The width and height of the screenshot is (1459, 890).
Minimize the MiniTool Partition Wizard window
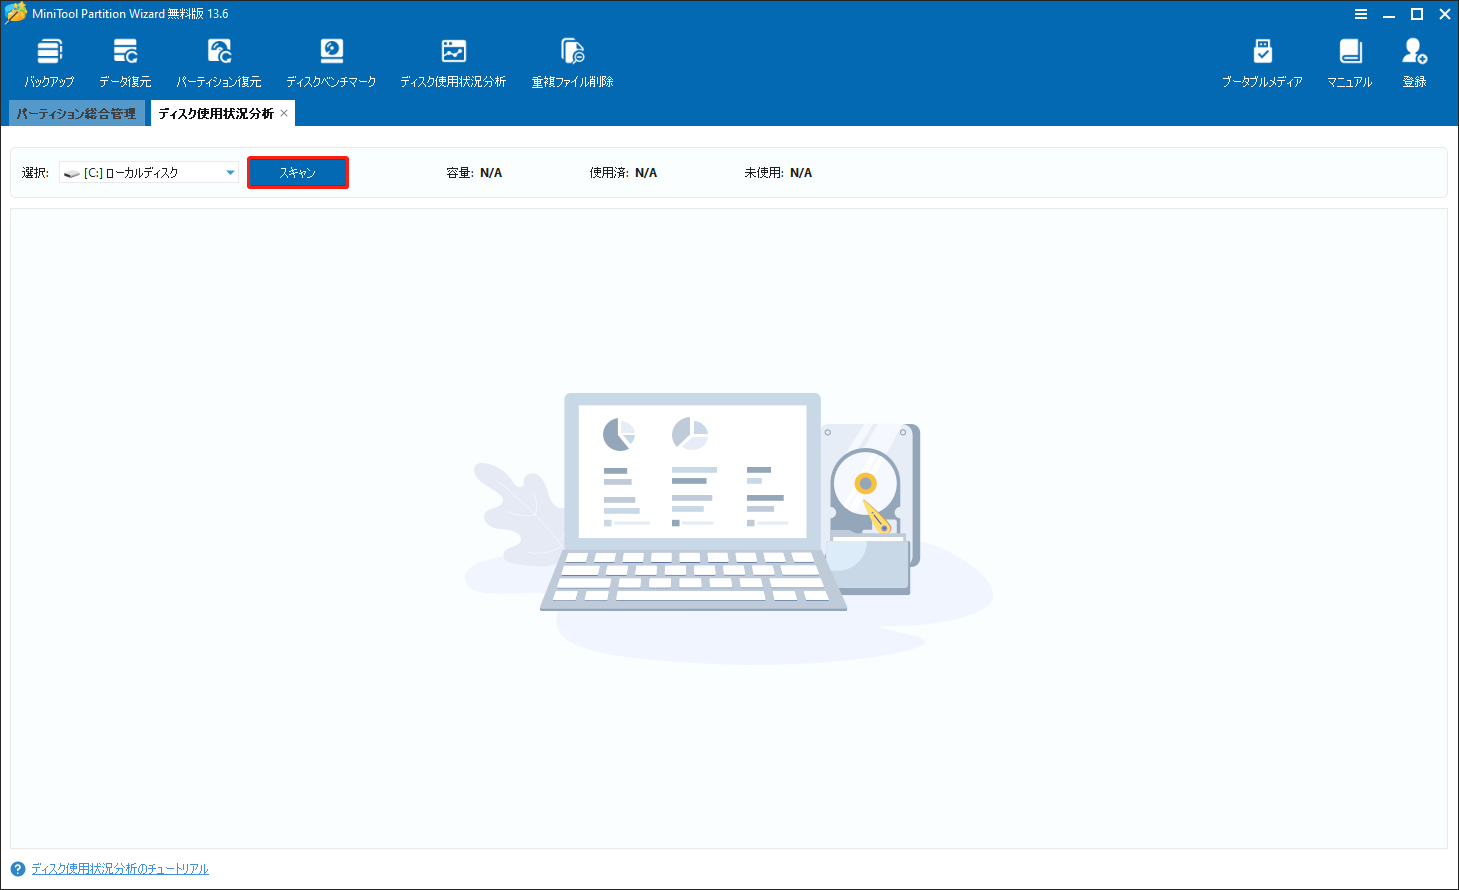1389,14
